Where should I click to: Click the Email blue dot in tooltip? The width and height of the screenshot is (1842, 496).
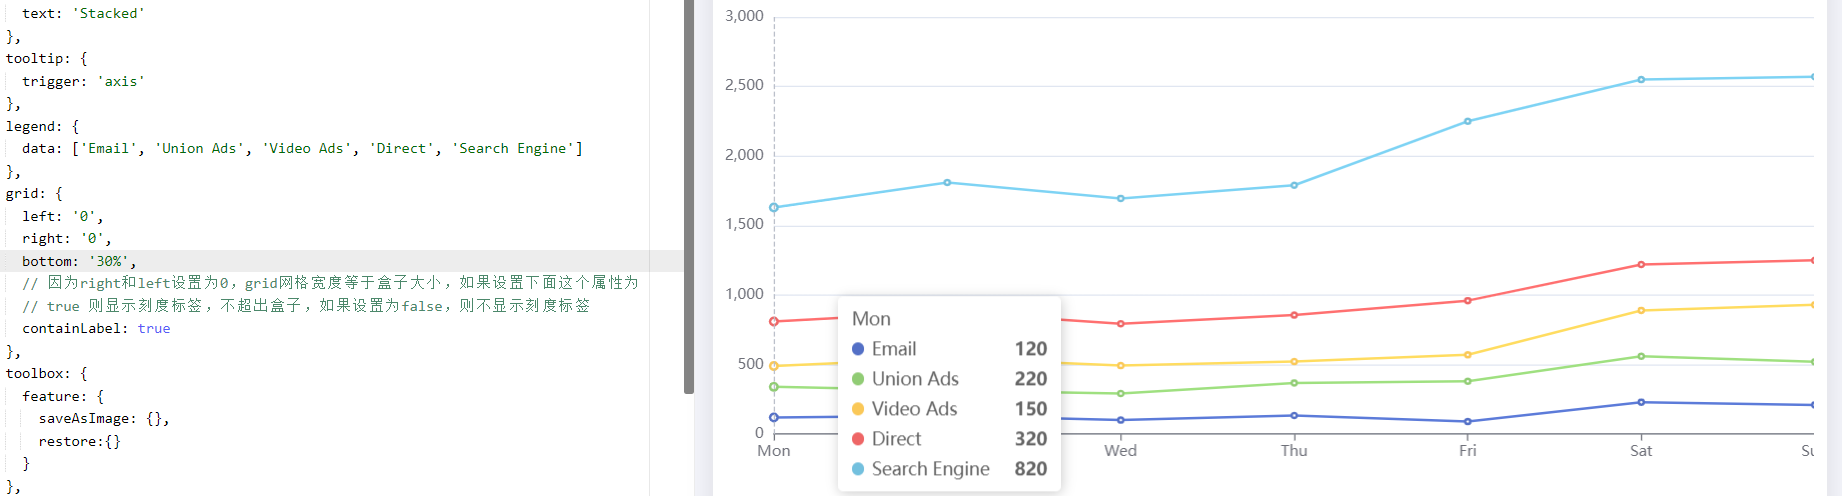[858, 349]
